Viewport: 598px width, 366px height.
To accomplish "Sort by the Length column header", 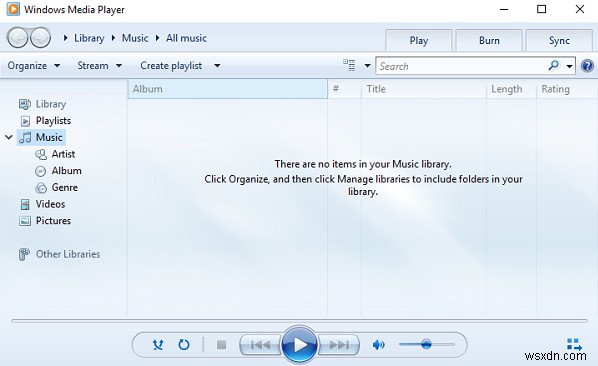I will click(x=511, y=89).
